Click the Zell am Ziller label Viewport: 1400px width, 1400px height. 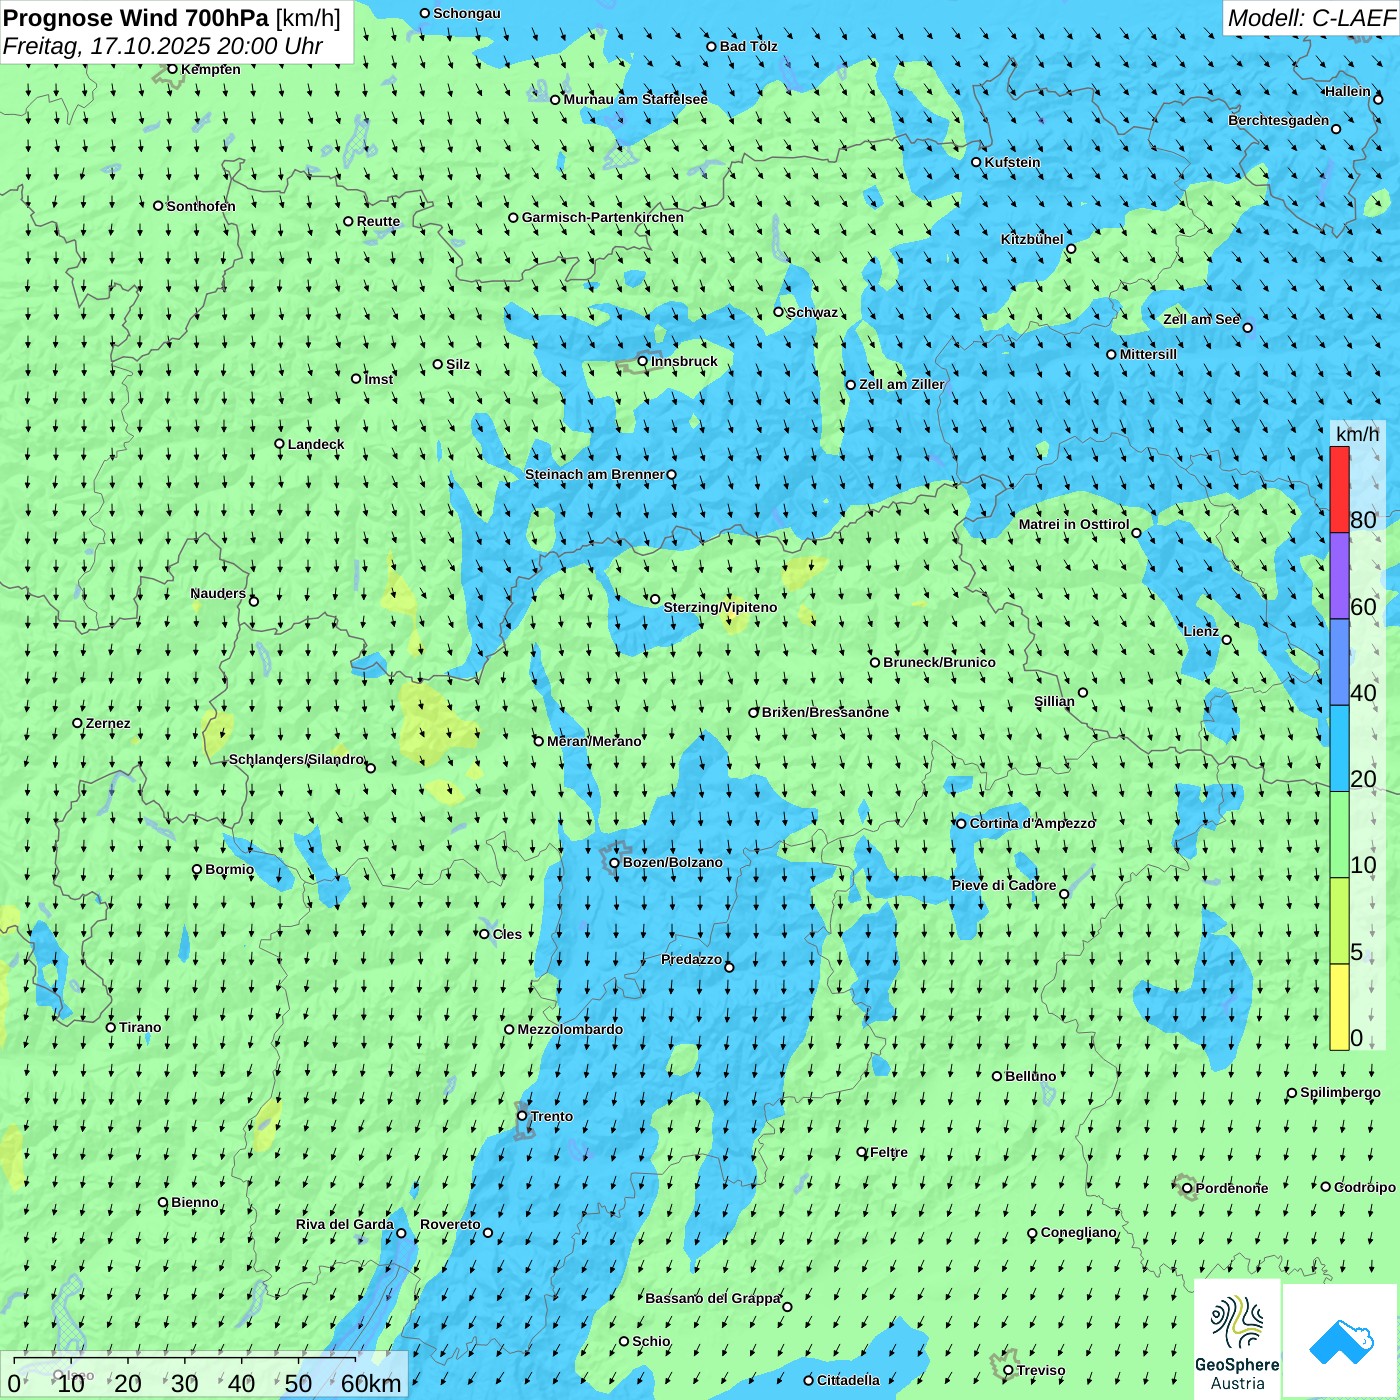[901, 384]
